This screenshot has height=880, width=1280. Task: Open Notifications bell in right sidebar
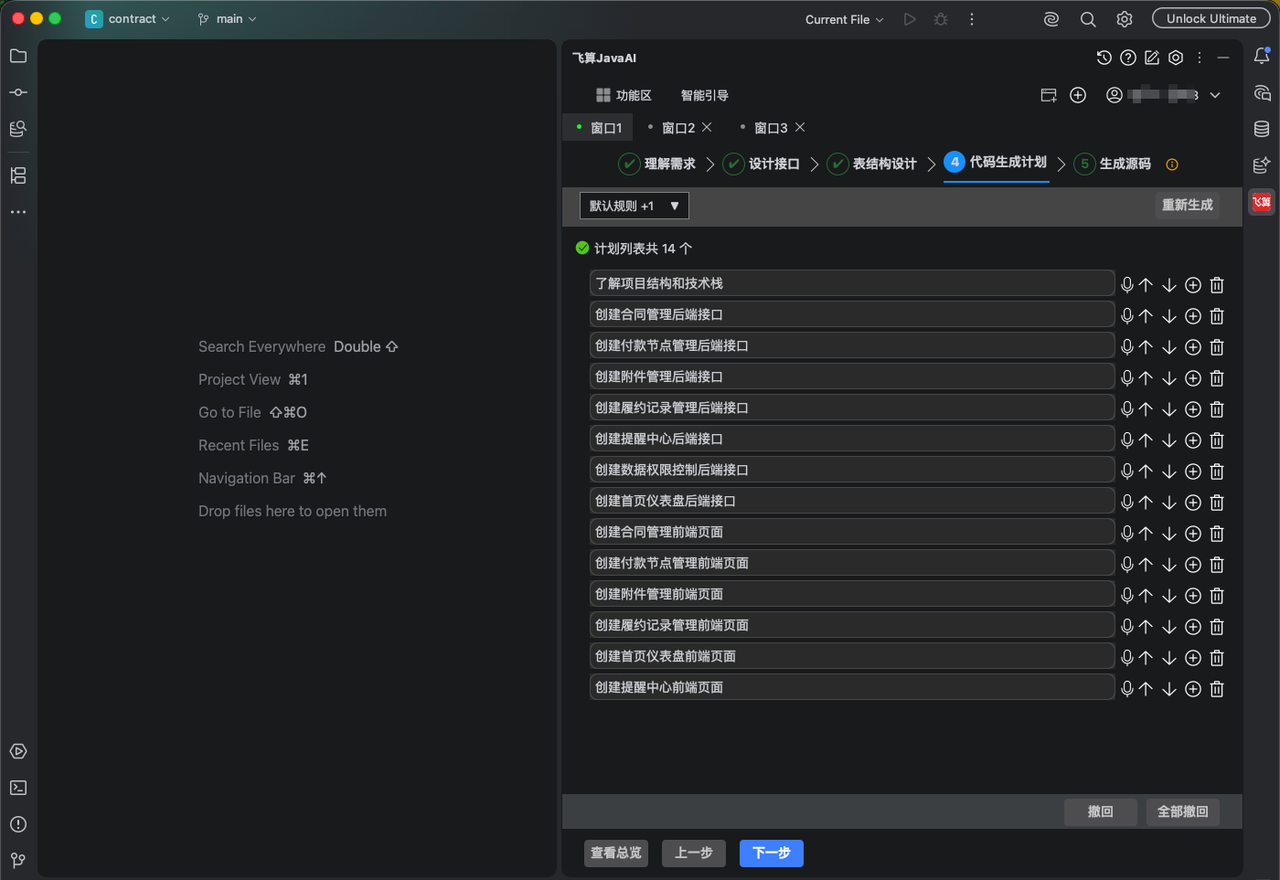1262,56
